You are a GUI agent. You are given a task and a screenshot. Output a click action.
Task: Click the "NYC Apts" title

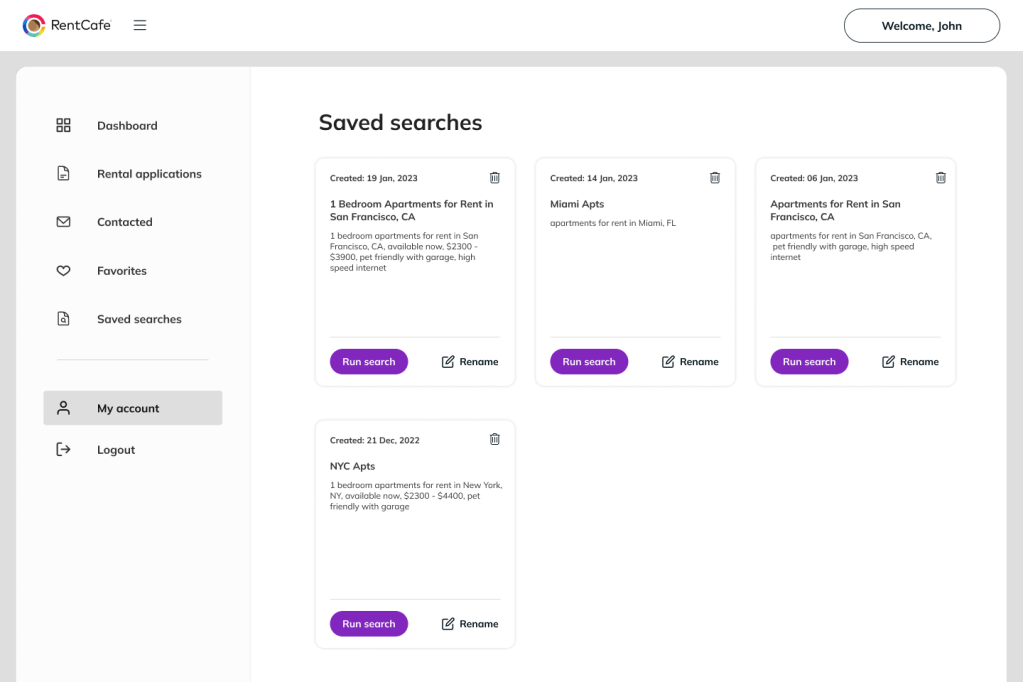coord(352,466)
